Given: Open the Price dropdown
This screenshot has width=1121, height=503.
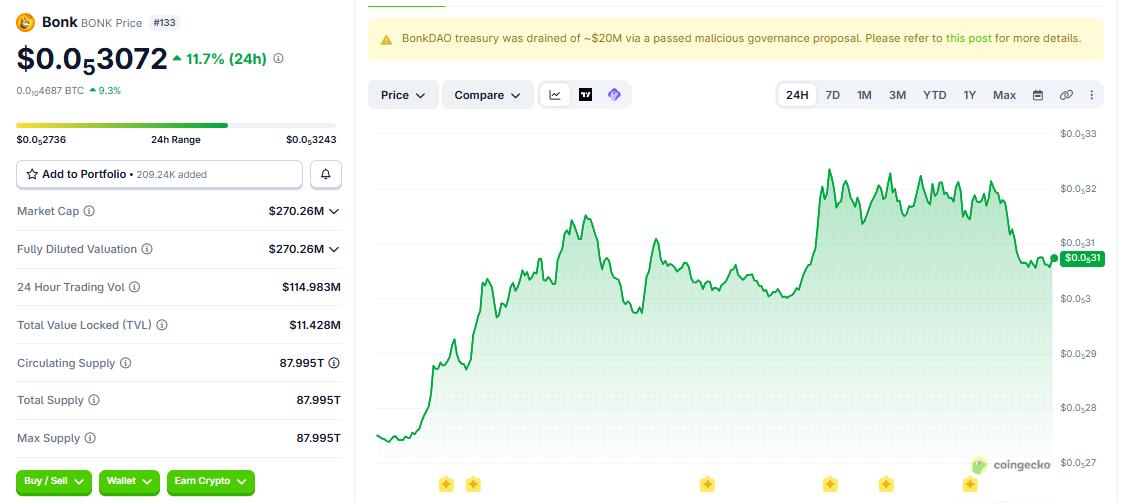Looking at the screenshot, I should 403,95.
